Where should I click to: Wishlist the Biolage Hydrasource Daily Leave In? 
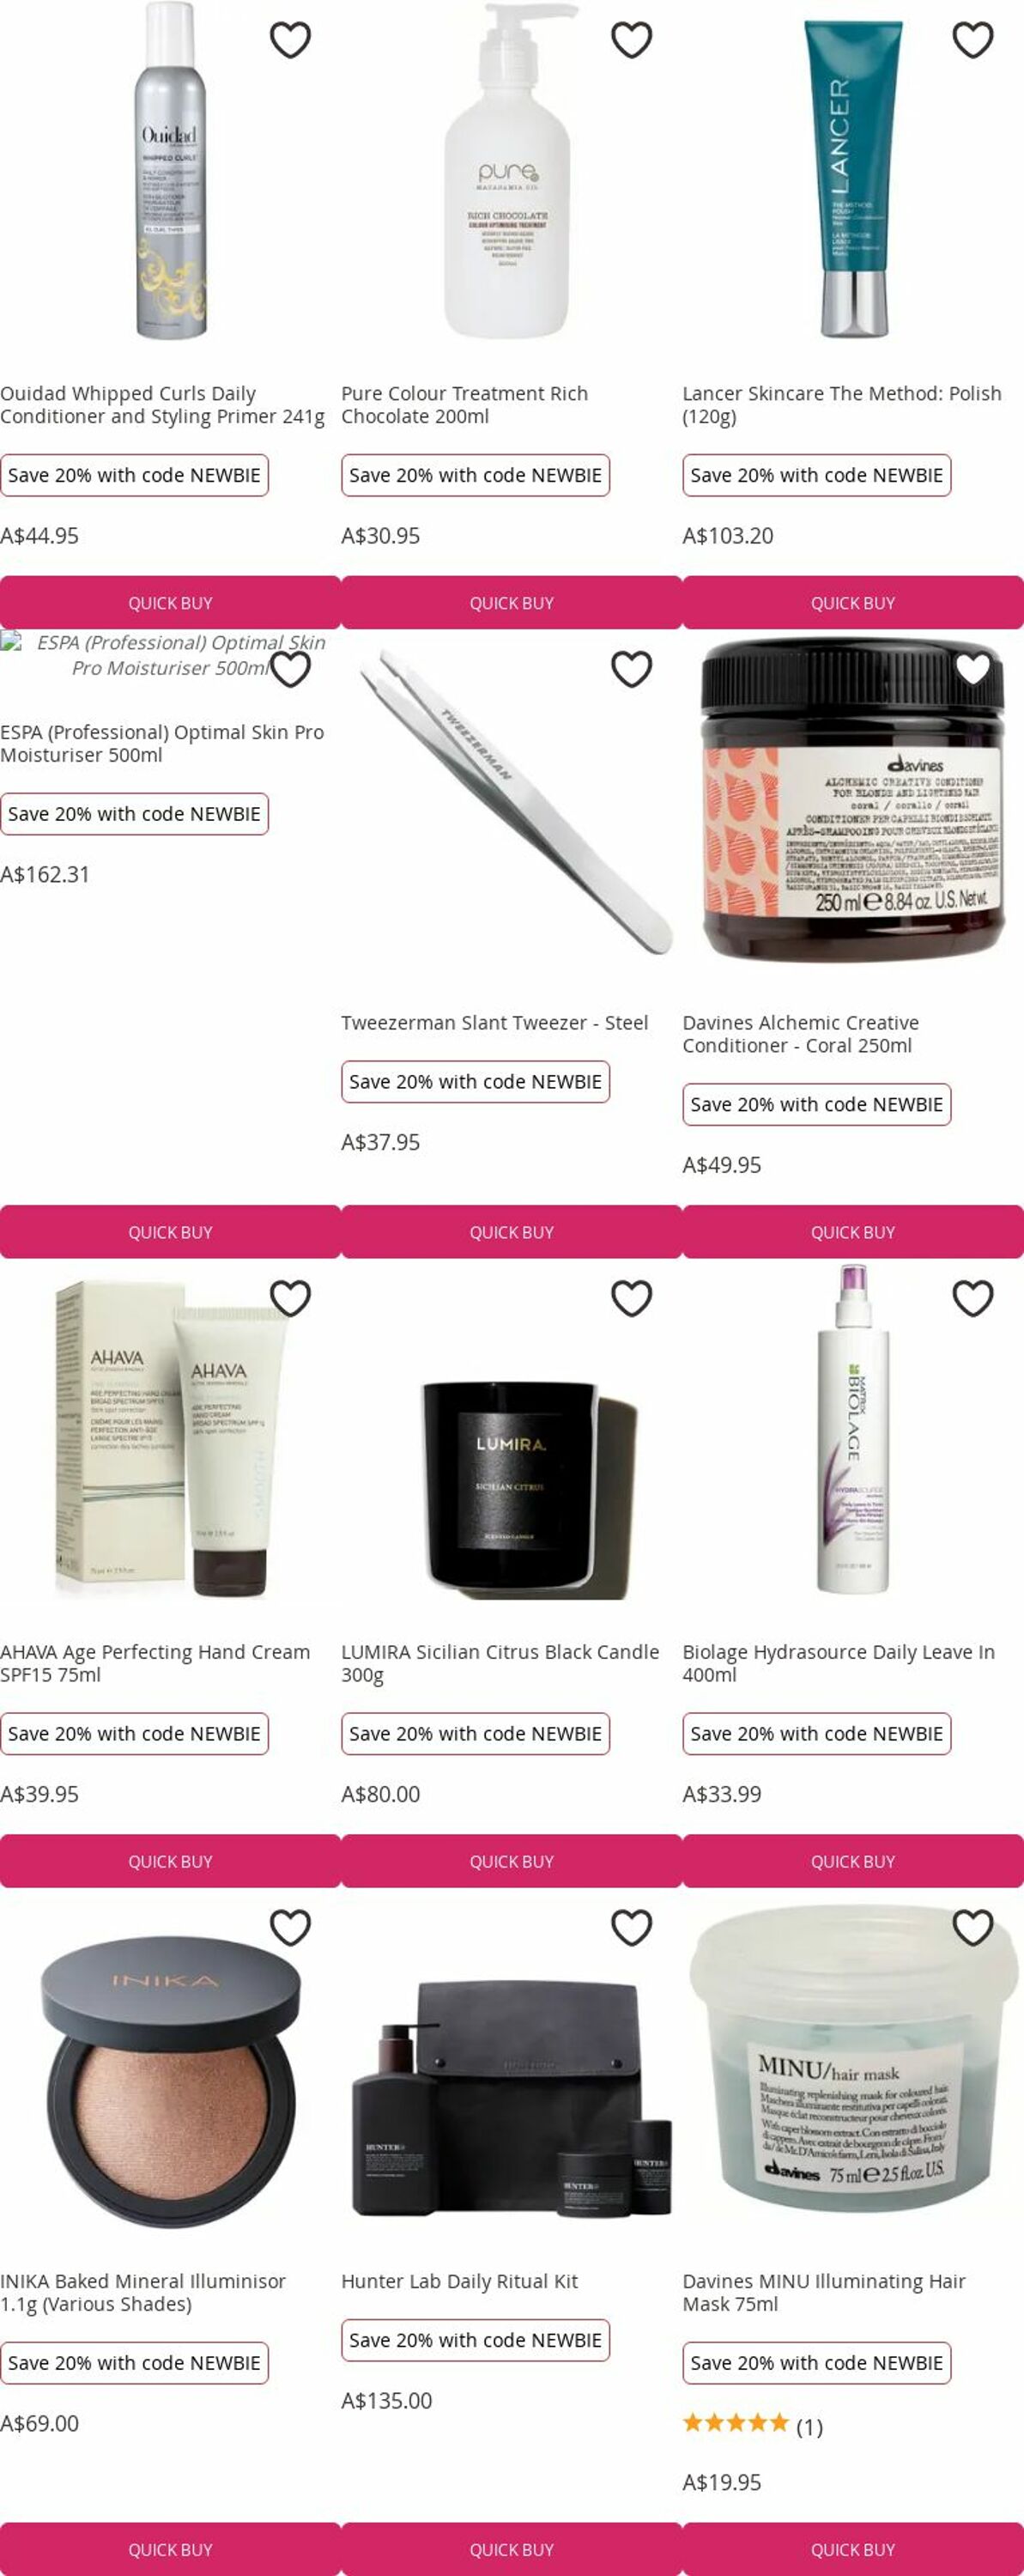coord(972,1298)
